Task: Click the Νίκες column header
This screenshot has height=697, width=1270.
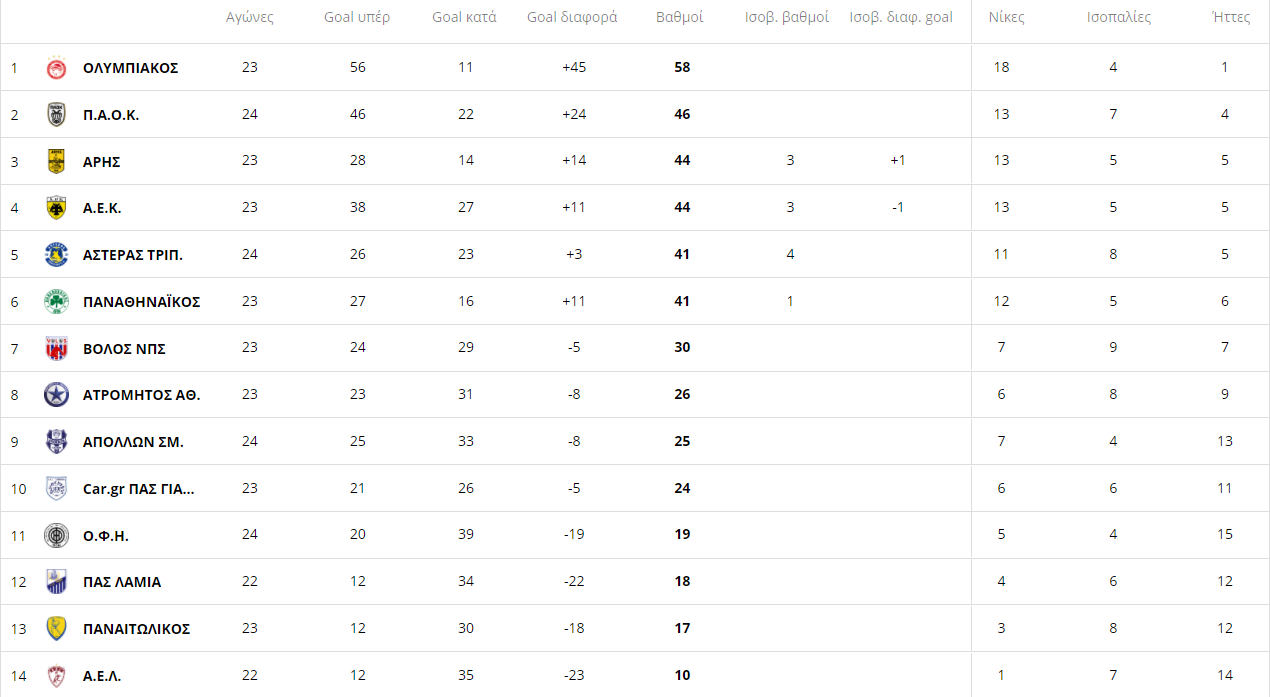Action: (1006, 18)
